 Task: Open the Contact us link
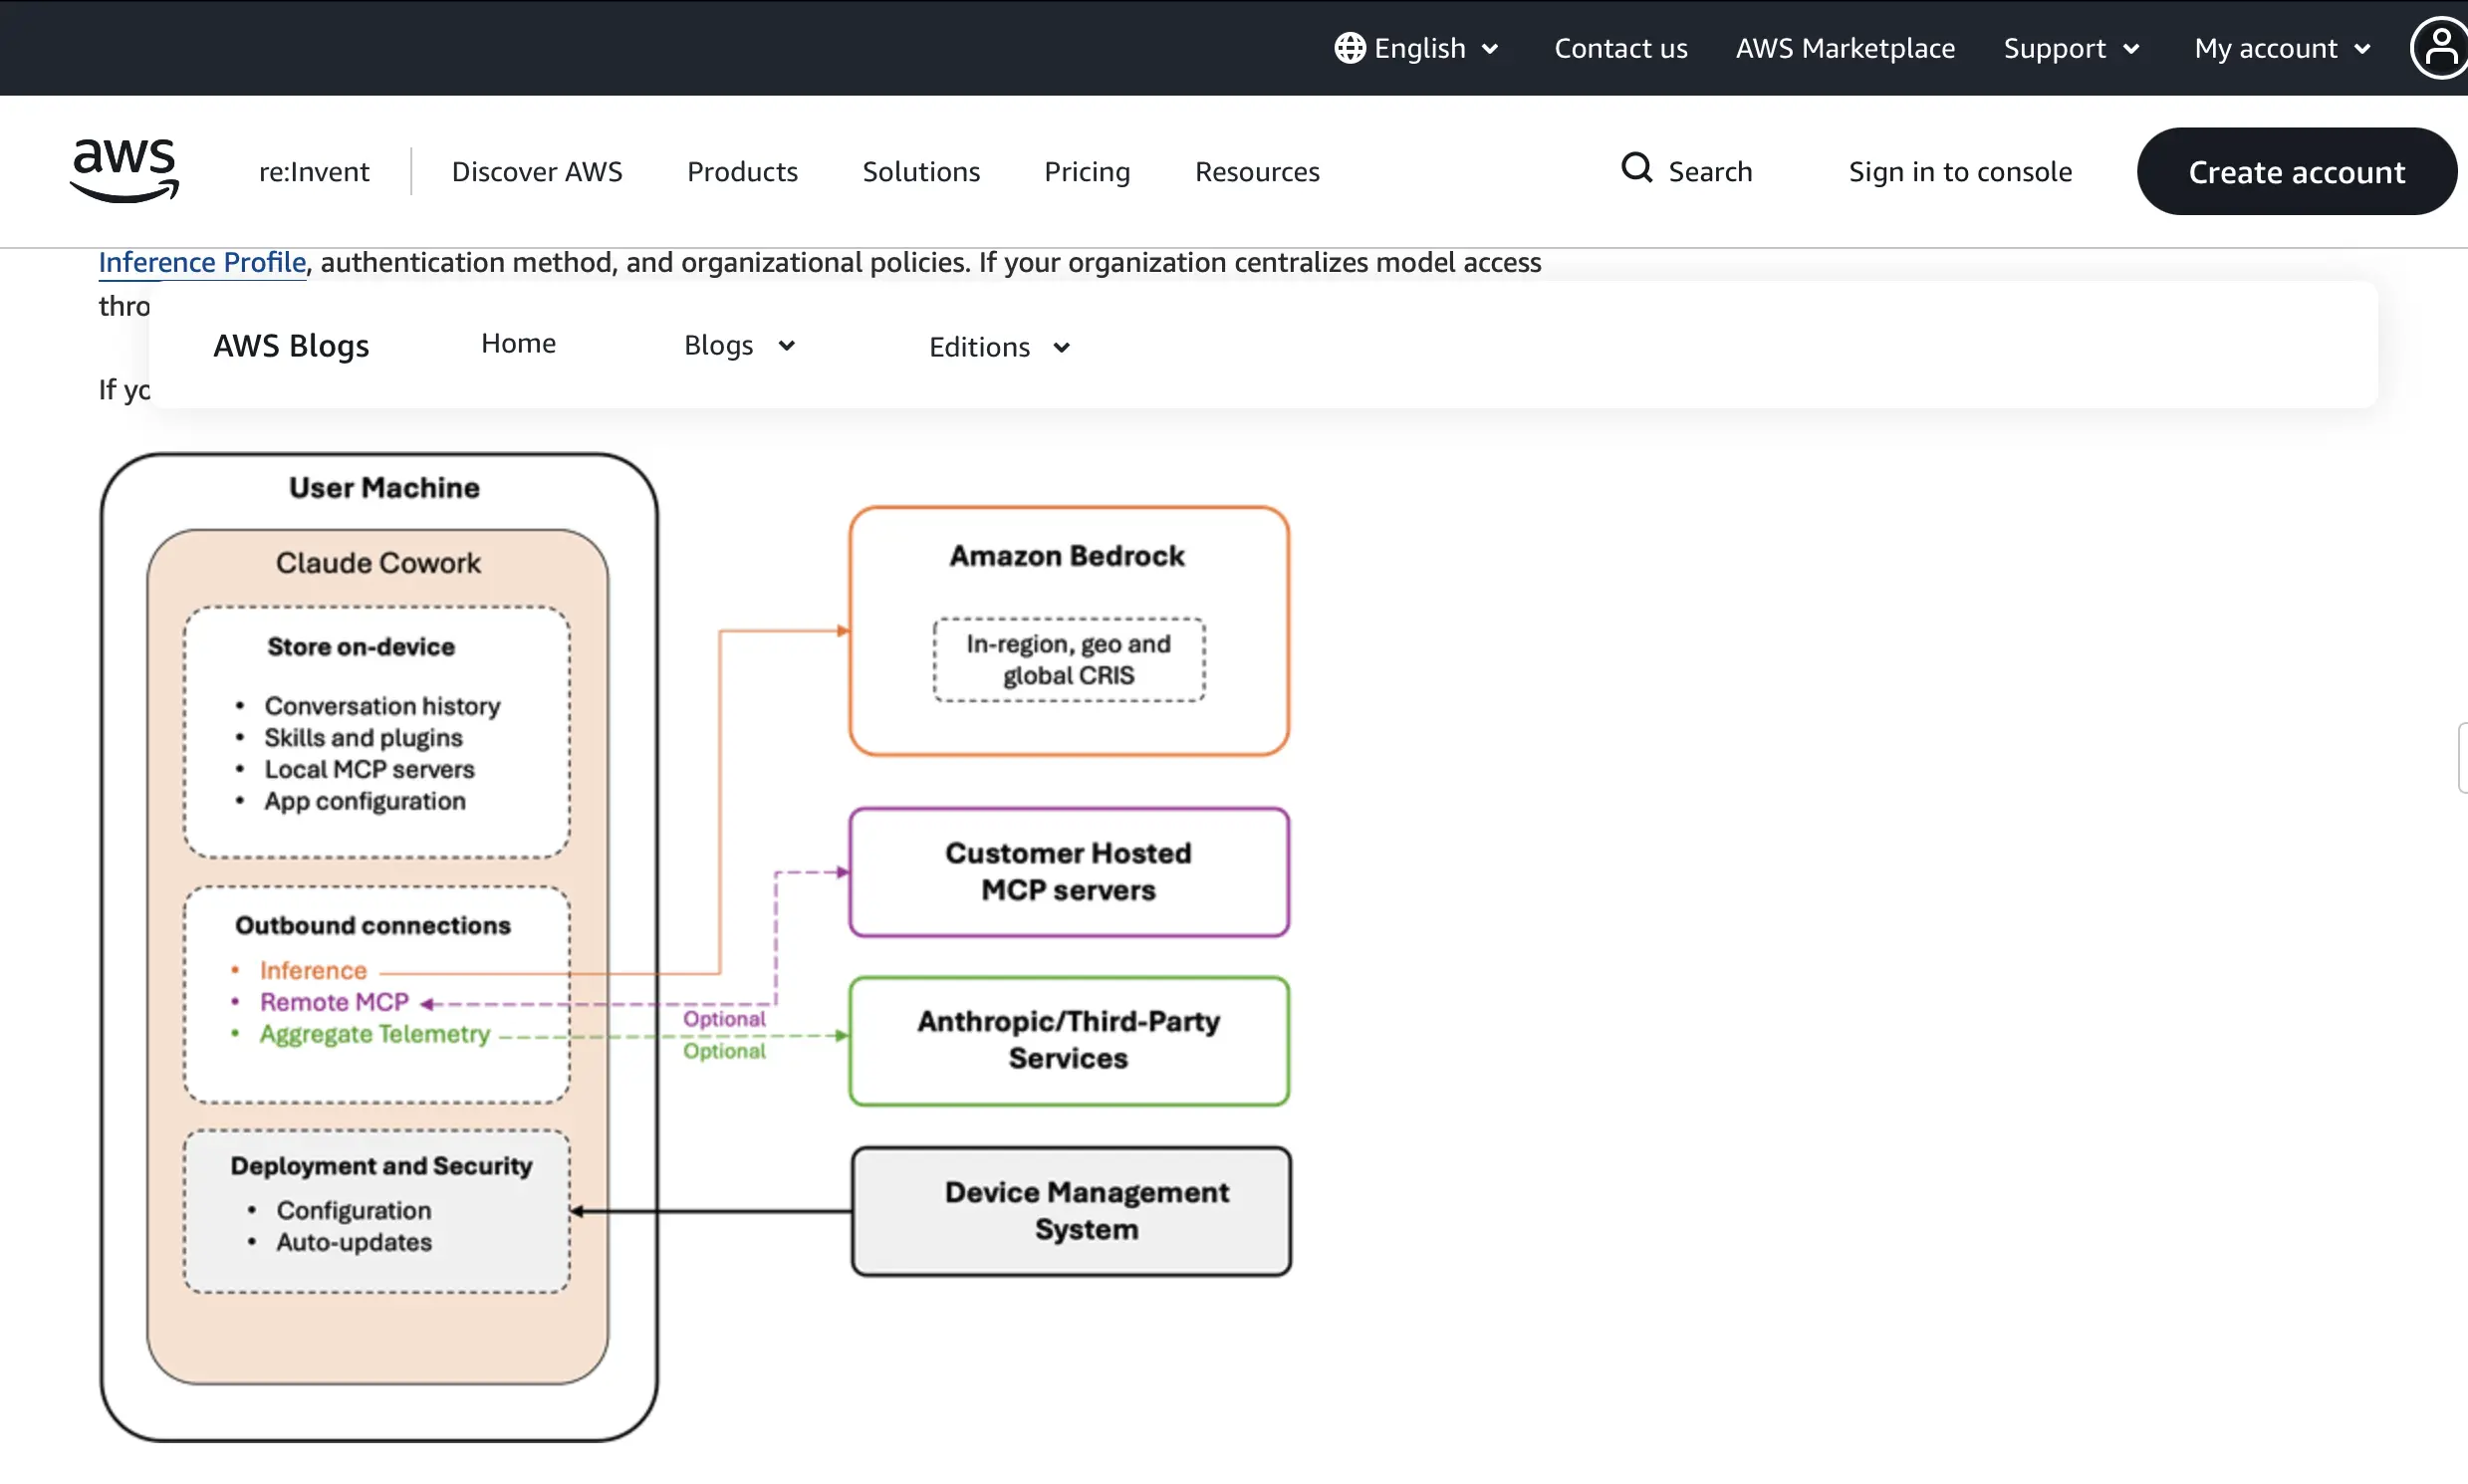tap(1620, 48)
